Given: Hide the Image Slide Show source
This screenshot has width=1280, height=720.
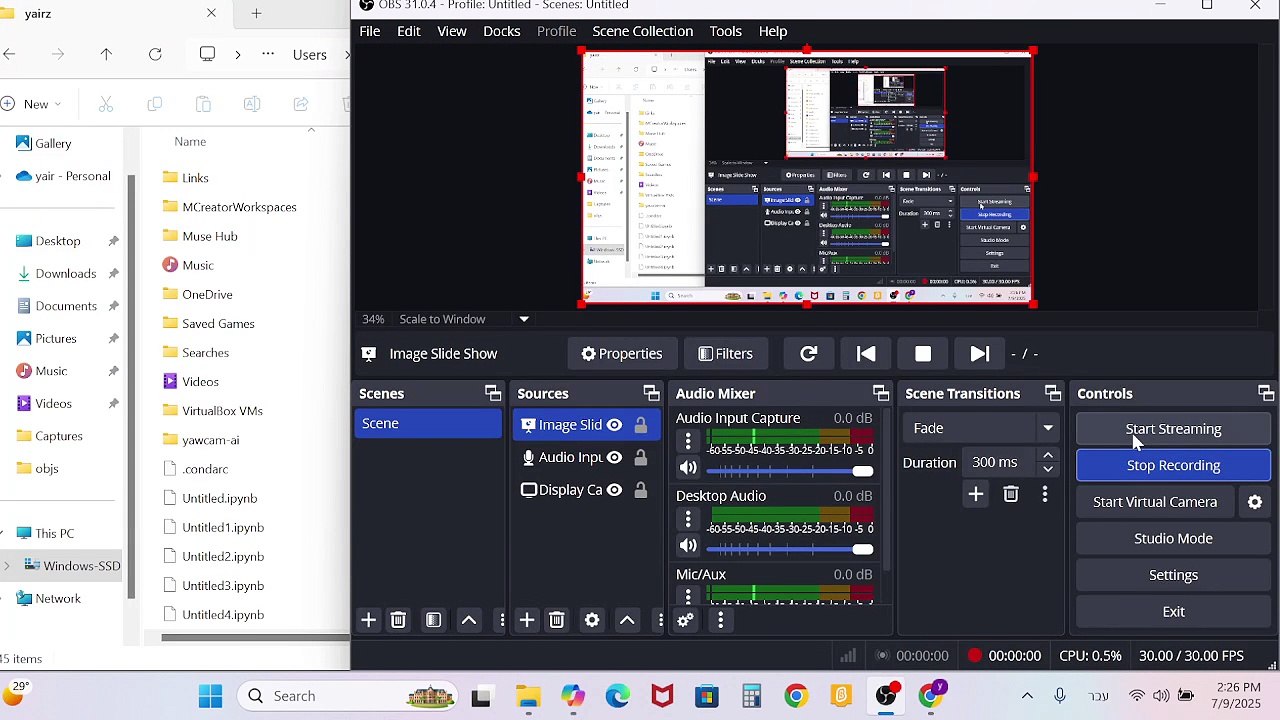Looking at the screenshot, I should (x=614, y=425).
